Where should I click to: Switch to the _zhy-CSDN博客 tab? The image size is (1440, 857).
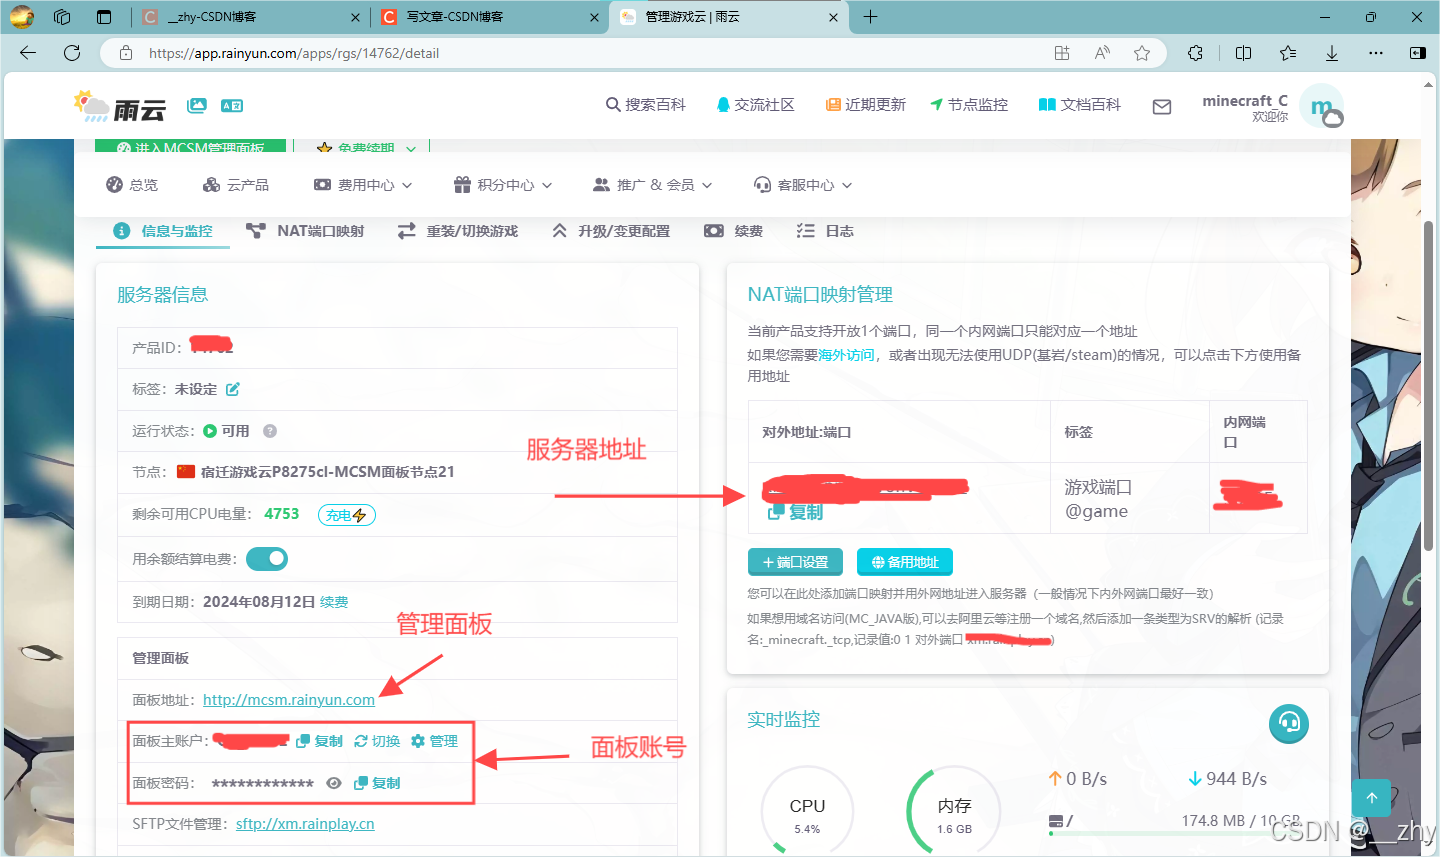click(x=250, y=17)
